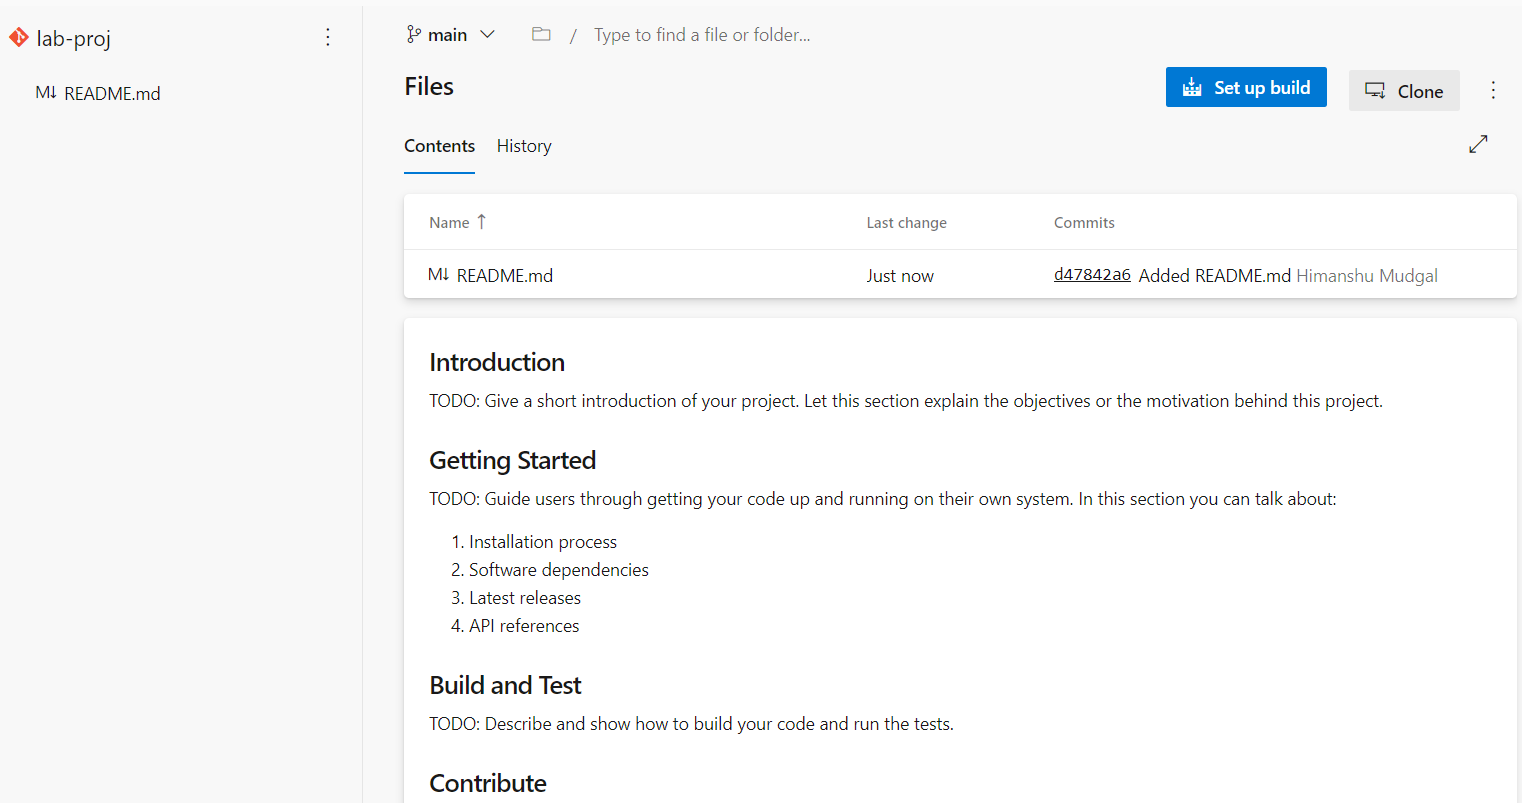Click markdown icon in README.md table row

438,275
